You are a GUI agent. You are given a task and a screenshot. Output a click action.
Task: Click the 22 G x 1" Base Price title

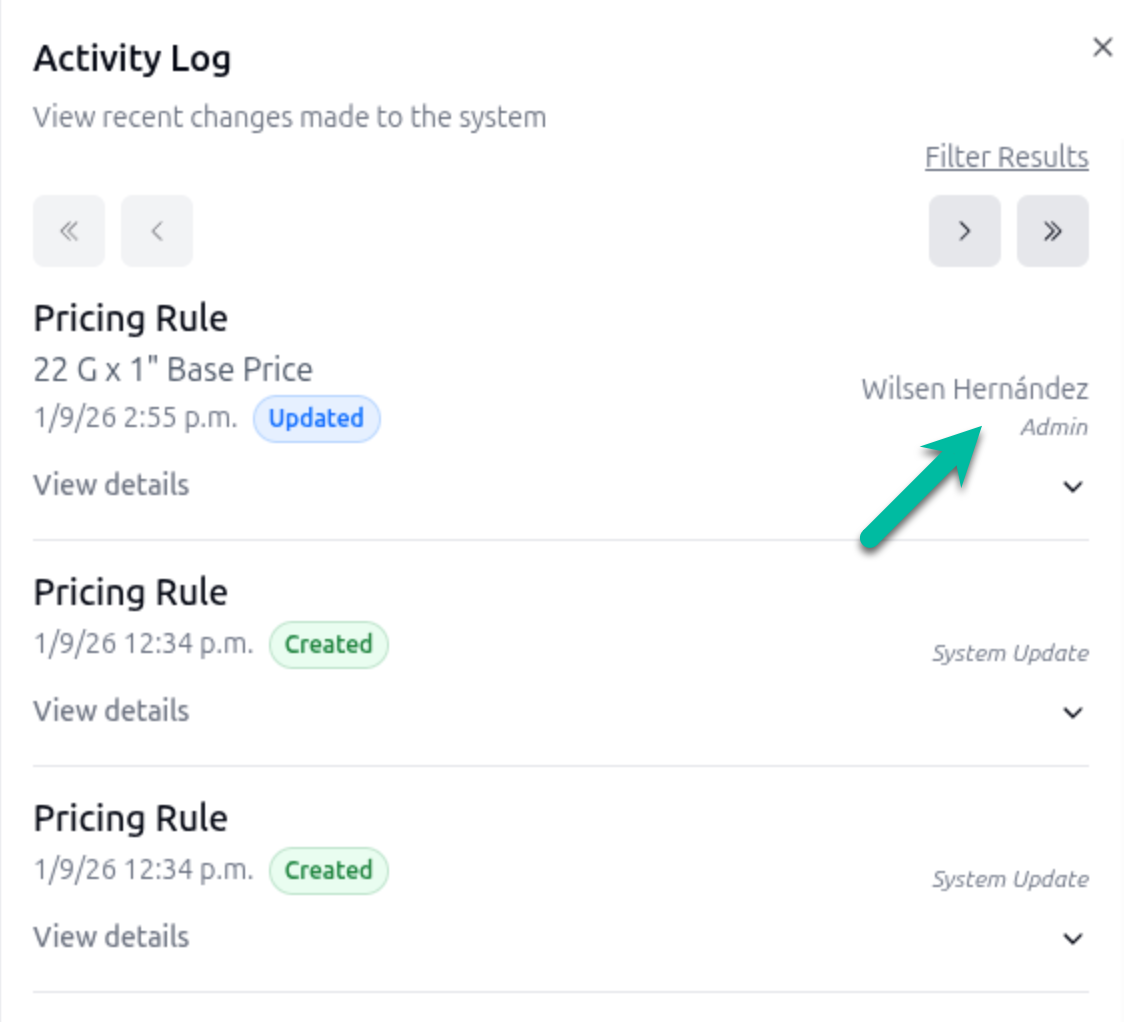coord(173,370)
